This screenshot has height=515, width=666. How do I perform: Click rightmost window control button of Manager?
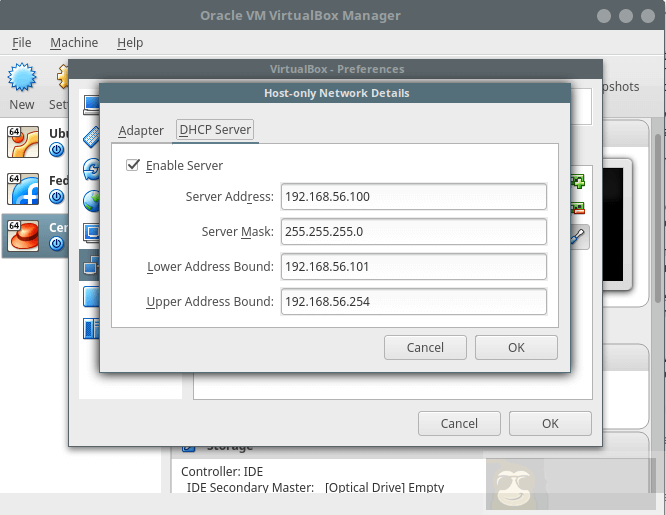[648, 16]
